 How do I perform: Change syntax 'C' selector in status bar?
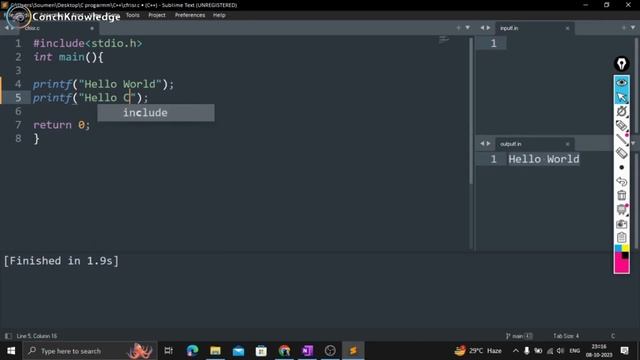[x=613, y=336]
